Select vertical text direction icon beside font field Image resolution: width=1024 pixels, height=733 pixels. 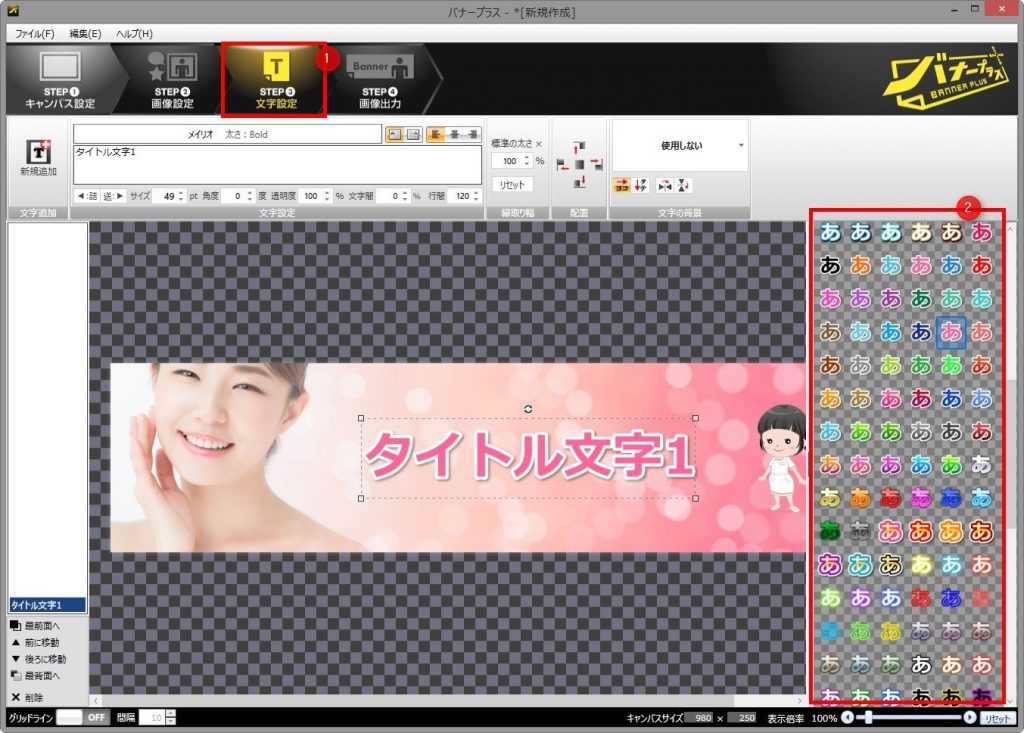coord(413,135)
